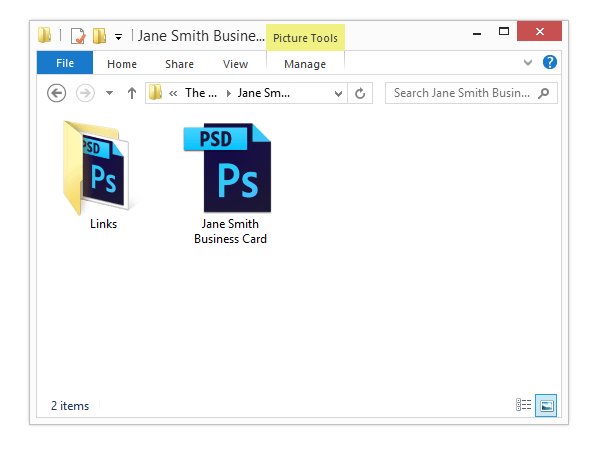Open the View ribbon tab
591x451 pixels.
tap(235, 64)
